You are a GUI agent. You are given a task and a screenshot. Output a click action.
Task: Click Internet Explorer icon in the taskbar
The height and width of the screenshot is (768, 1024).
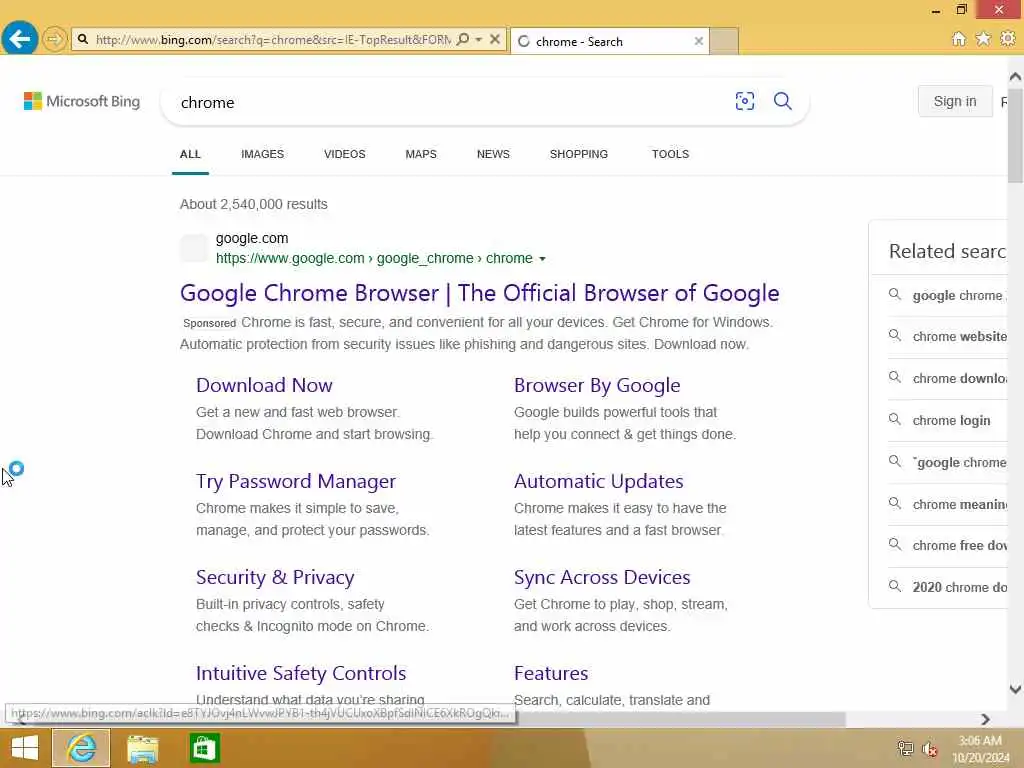click(81, 748)
